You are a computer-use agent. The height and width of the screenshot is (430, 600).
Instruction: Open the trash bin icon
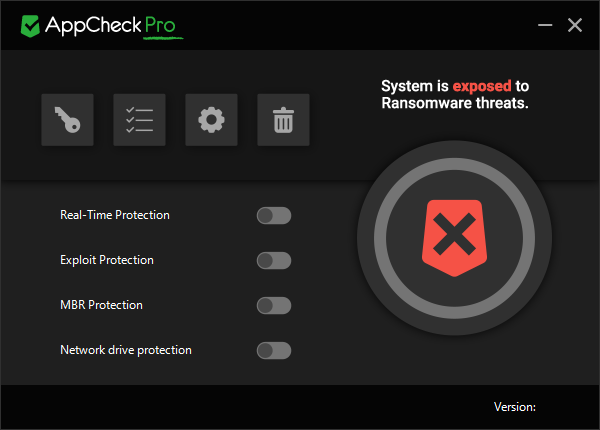point(284,120)
